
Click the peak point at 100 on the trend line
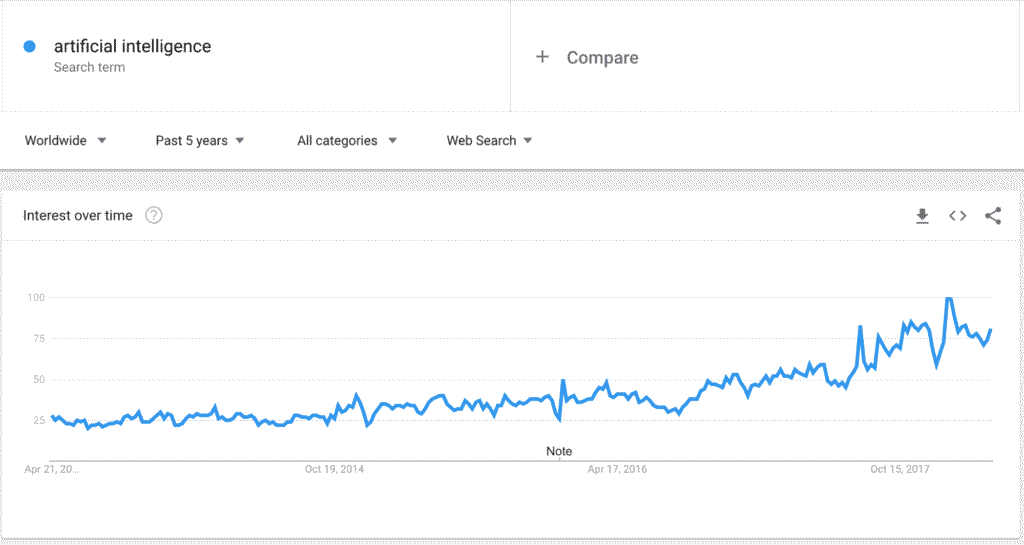point(948,298)
